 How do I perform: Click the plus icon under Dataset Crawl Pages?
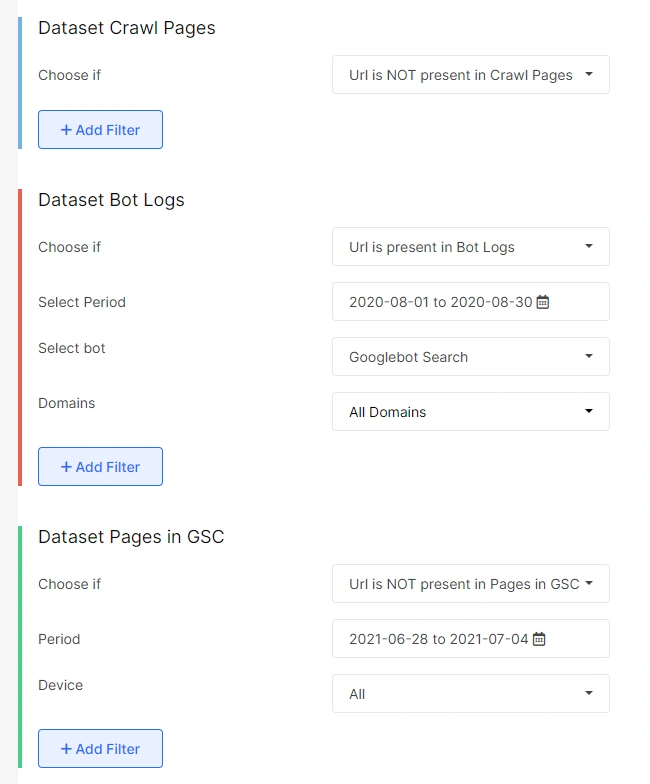coord(66,130)
